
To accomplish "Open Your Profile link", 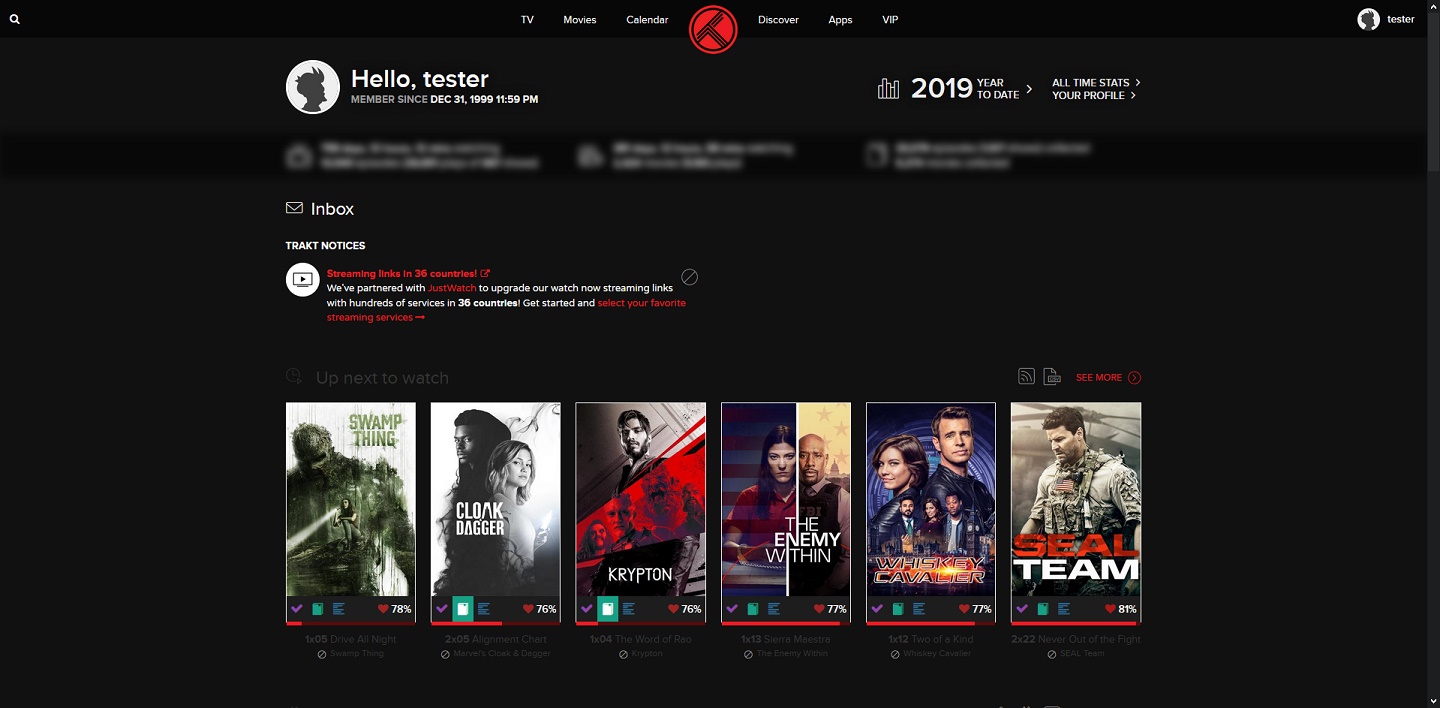I will point(1094,95).
